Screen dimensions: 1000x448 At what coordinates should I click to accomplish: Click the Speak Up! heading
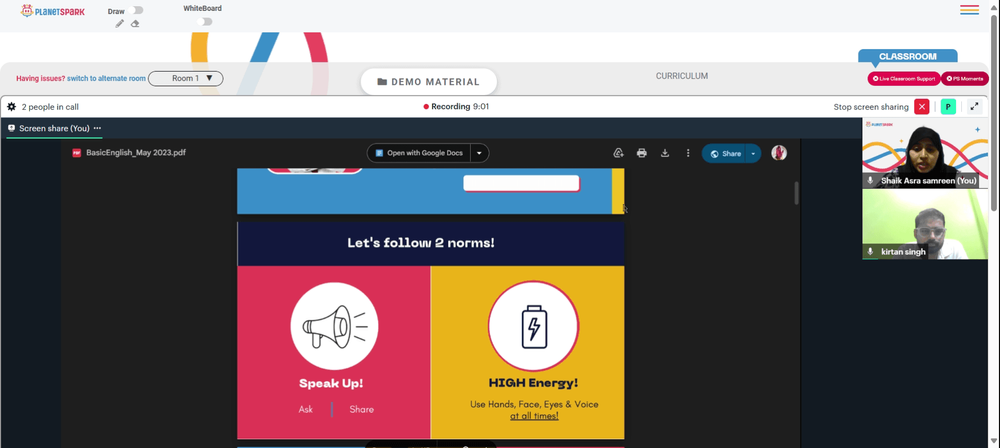[x=331, y=384]
